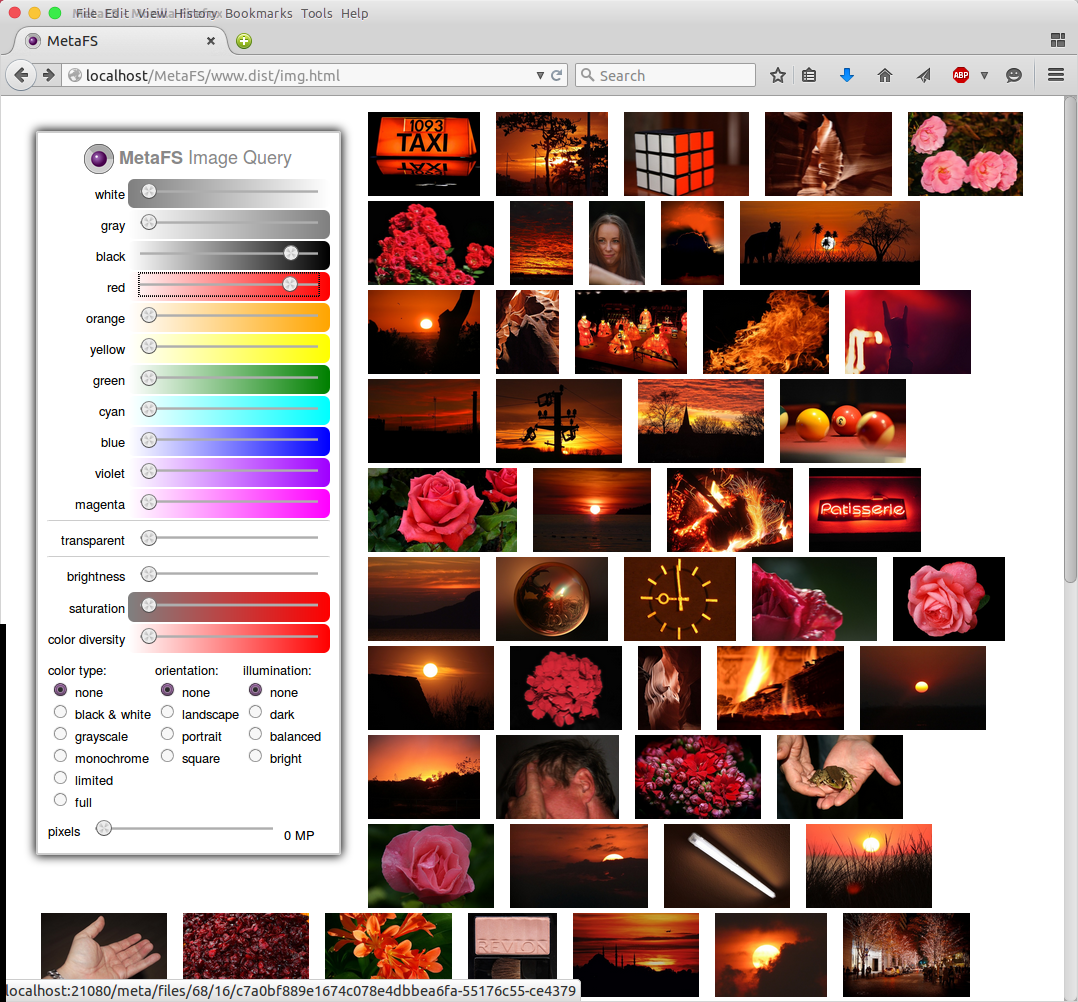Click the color diversity slider

click(x=229, y=636)
